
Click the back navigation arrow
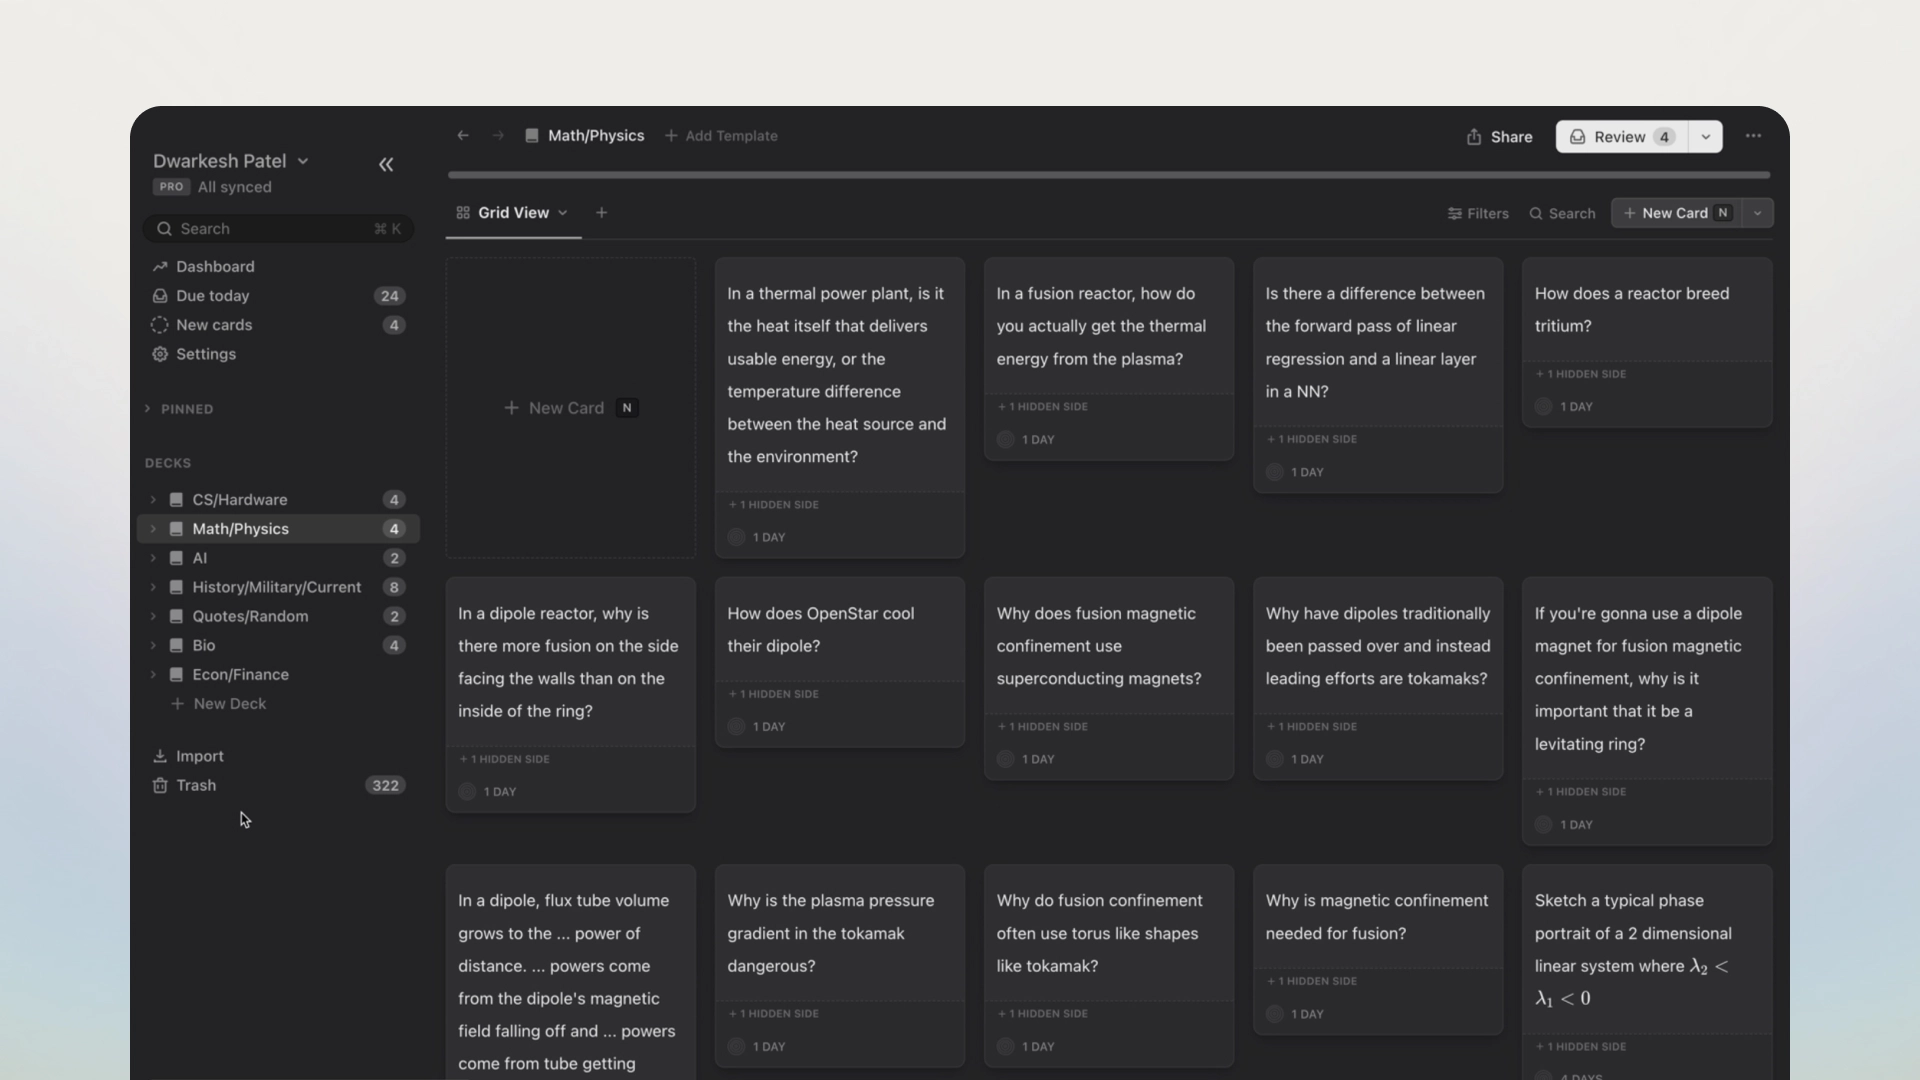click(463, 136)
